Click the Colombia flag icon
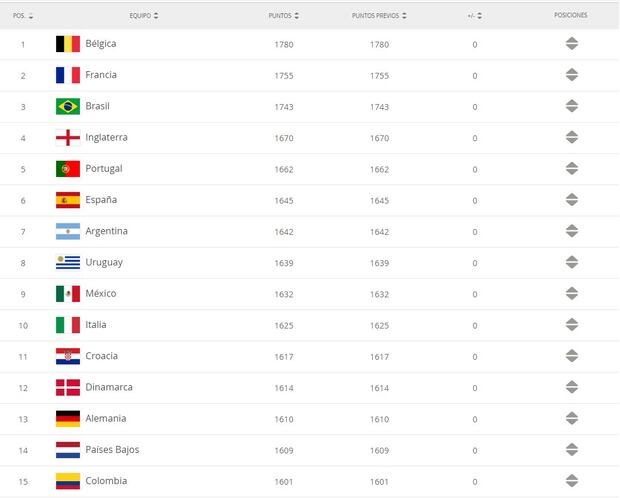This screenshot has height=498, width=620. (x=68, y=481)
